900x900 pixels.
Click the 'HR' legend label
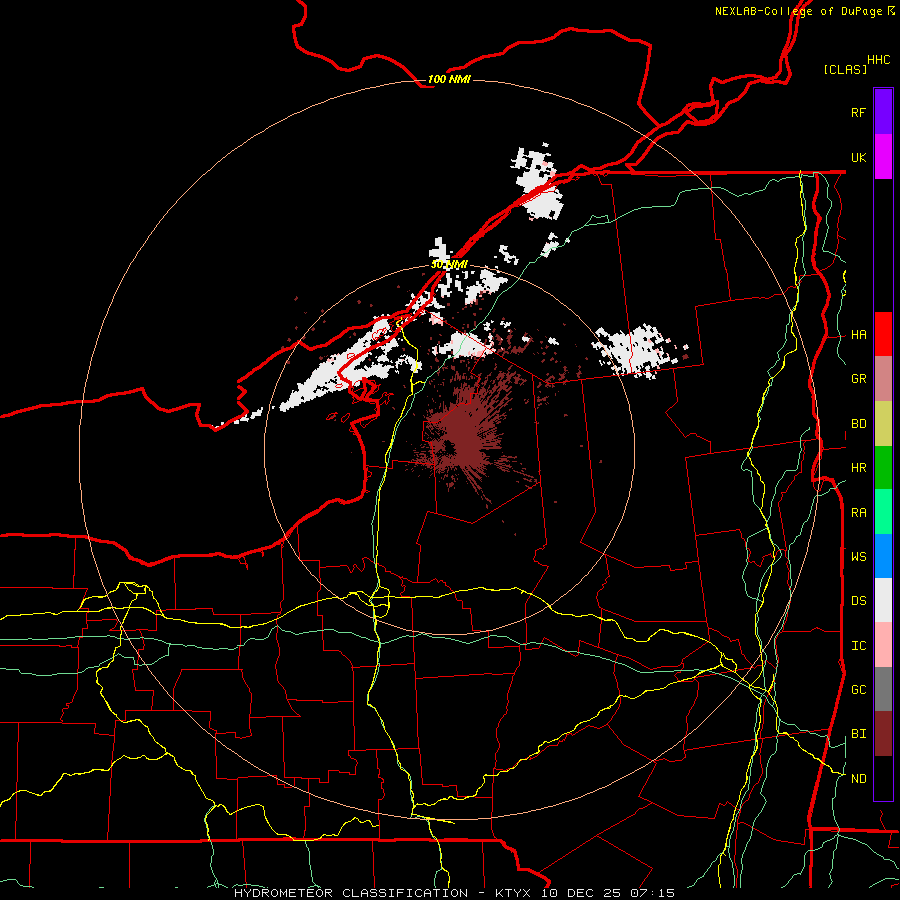click(858, 468)
